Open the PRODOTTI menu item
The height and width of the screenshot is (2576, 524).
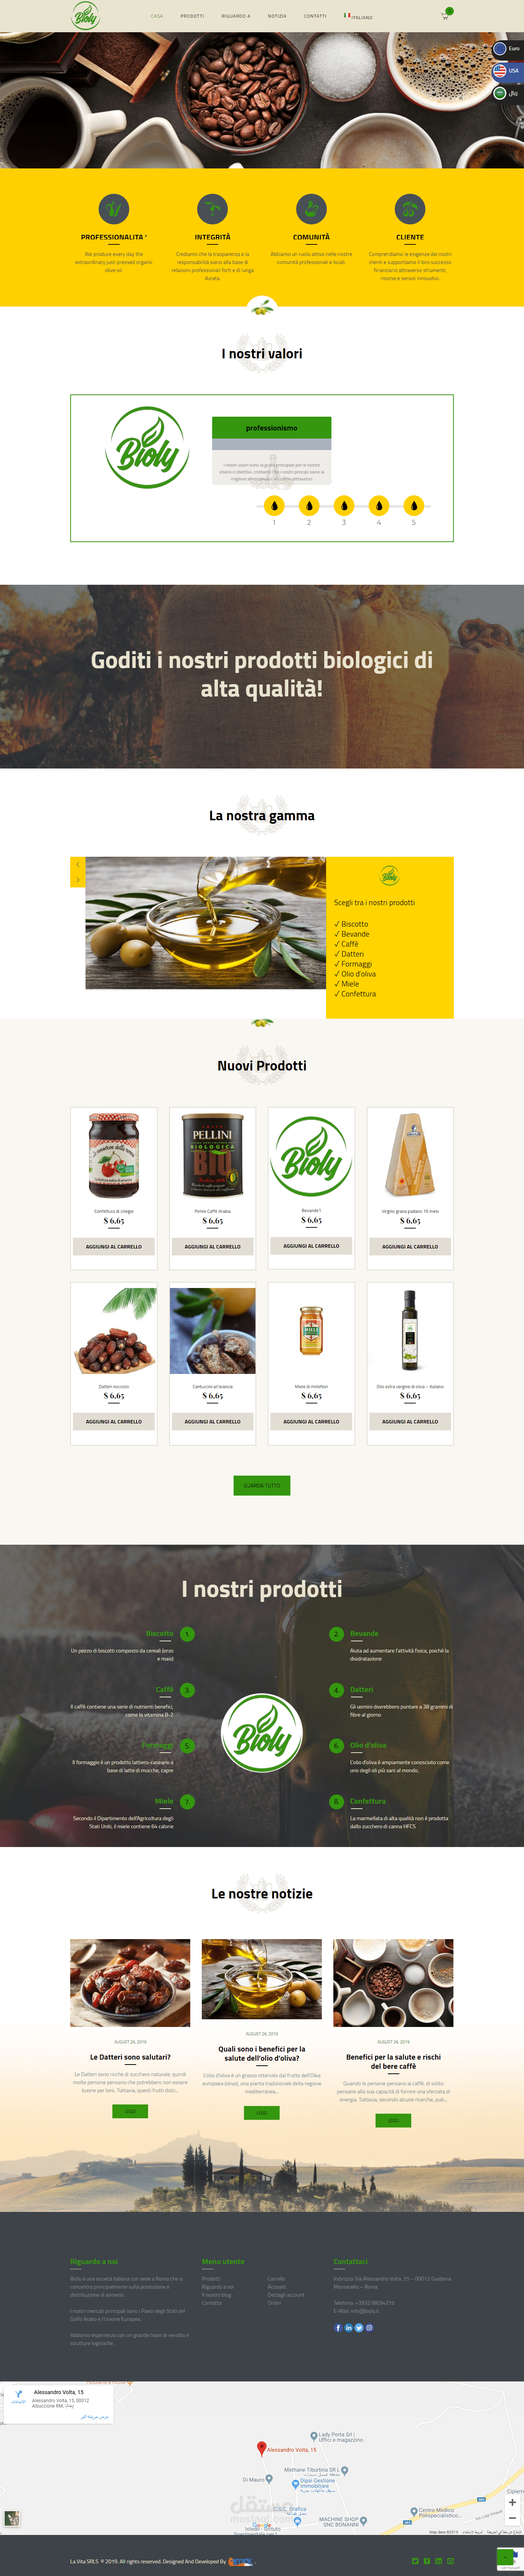pos(192,16)
